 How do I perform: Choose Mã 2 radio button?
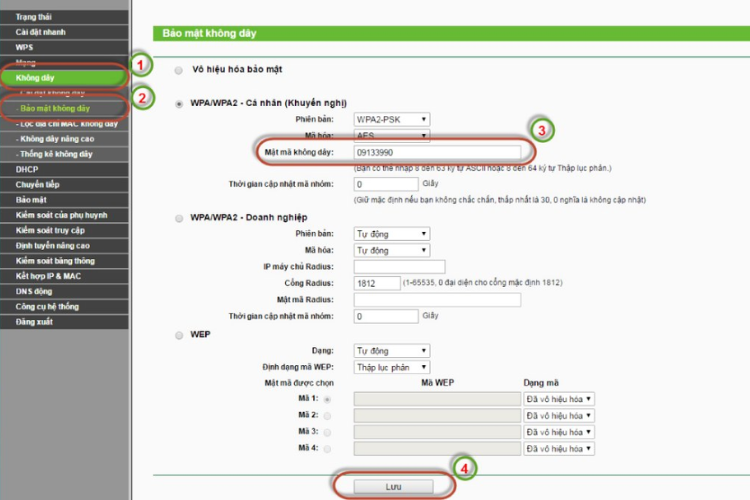[327, 416]
